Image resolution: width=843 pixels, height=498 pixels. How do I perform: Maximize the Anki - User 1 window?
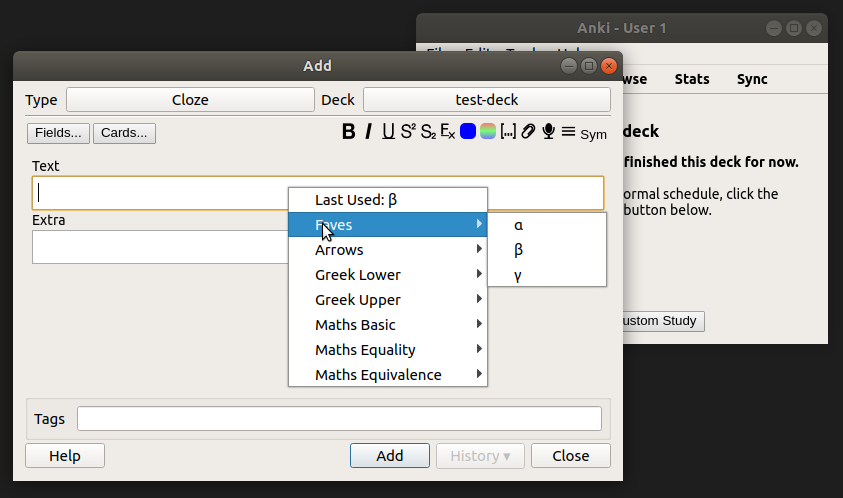click(794, 28)
